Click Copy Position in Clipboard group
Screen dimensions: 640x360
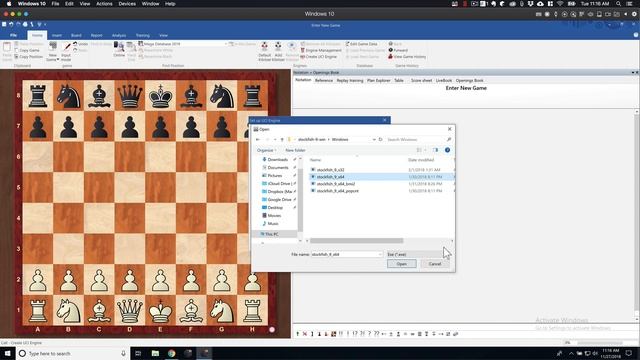tap(29, 57)
